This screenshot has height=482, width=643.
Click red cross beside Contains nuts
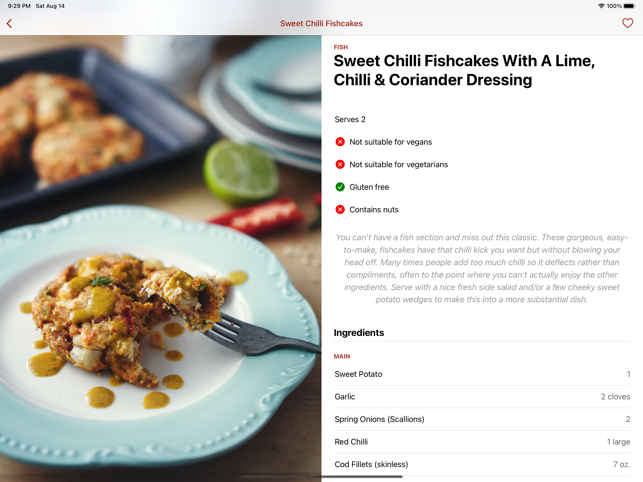coord(340,210)
